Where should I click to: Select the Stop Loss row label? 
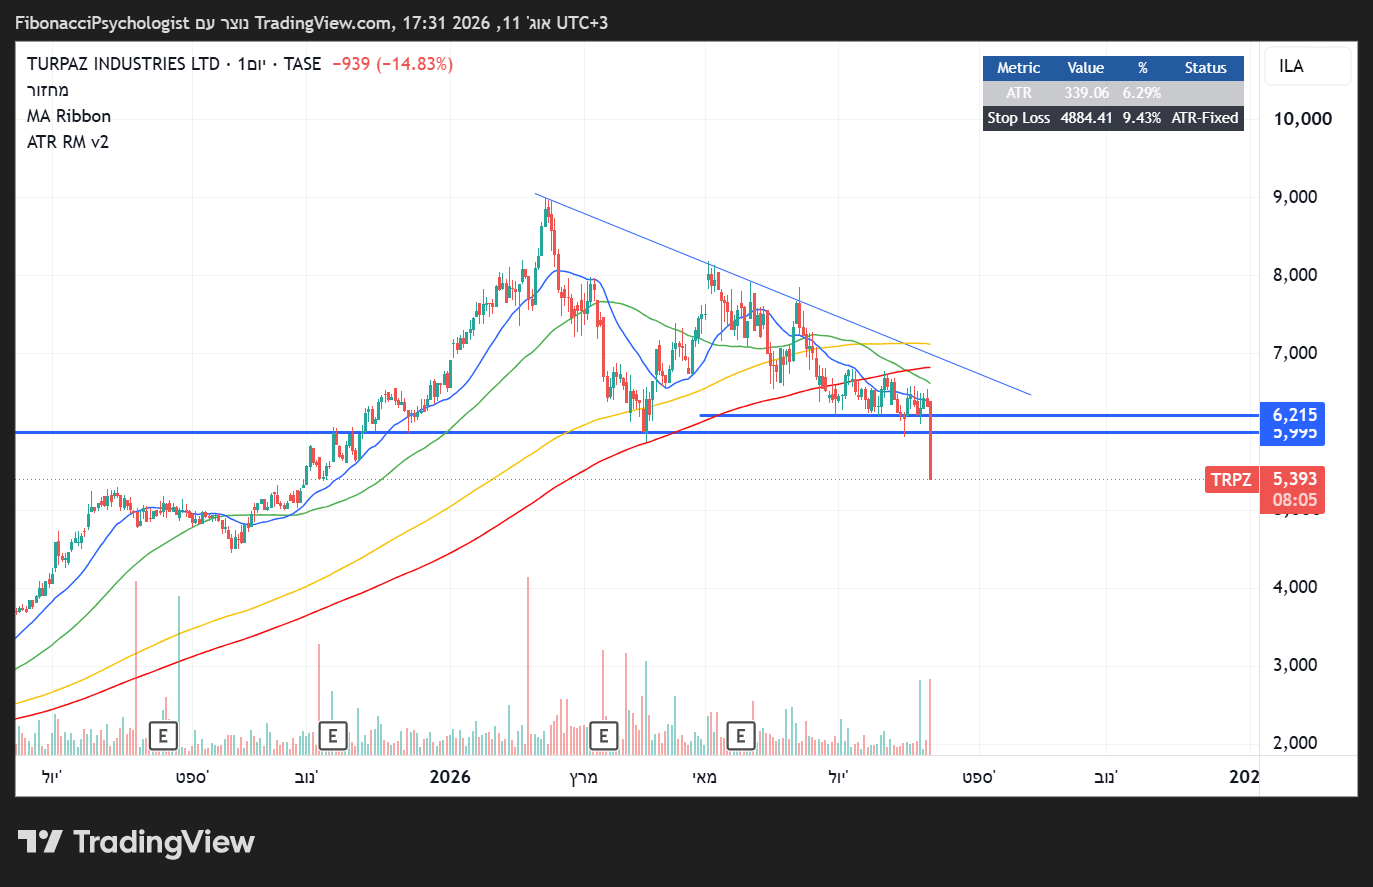click(1018, 118)
